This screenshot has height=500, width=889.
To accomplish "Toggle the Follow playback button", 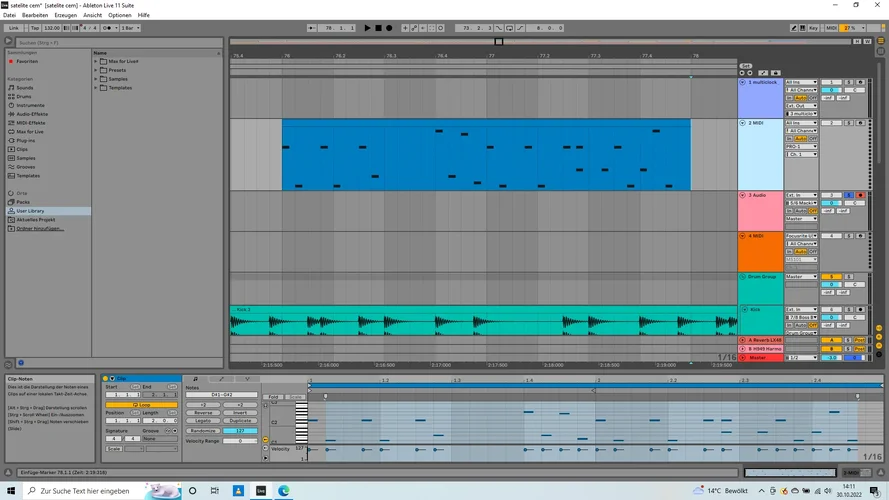I will point(311,28).
